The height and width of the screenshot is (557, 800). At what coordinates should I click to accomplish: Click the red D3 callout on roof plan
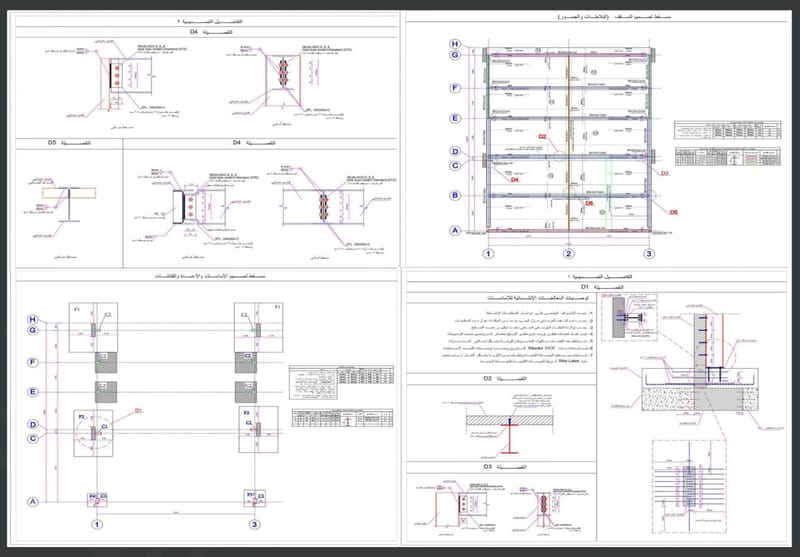[x=665, y=173]
